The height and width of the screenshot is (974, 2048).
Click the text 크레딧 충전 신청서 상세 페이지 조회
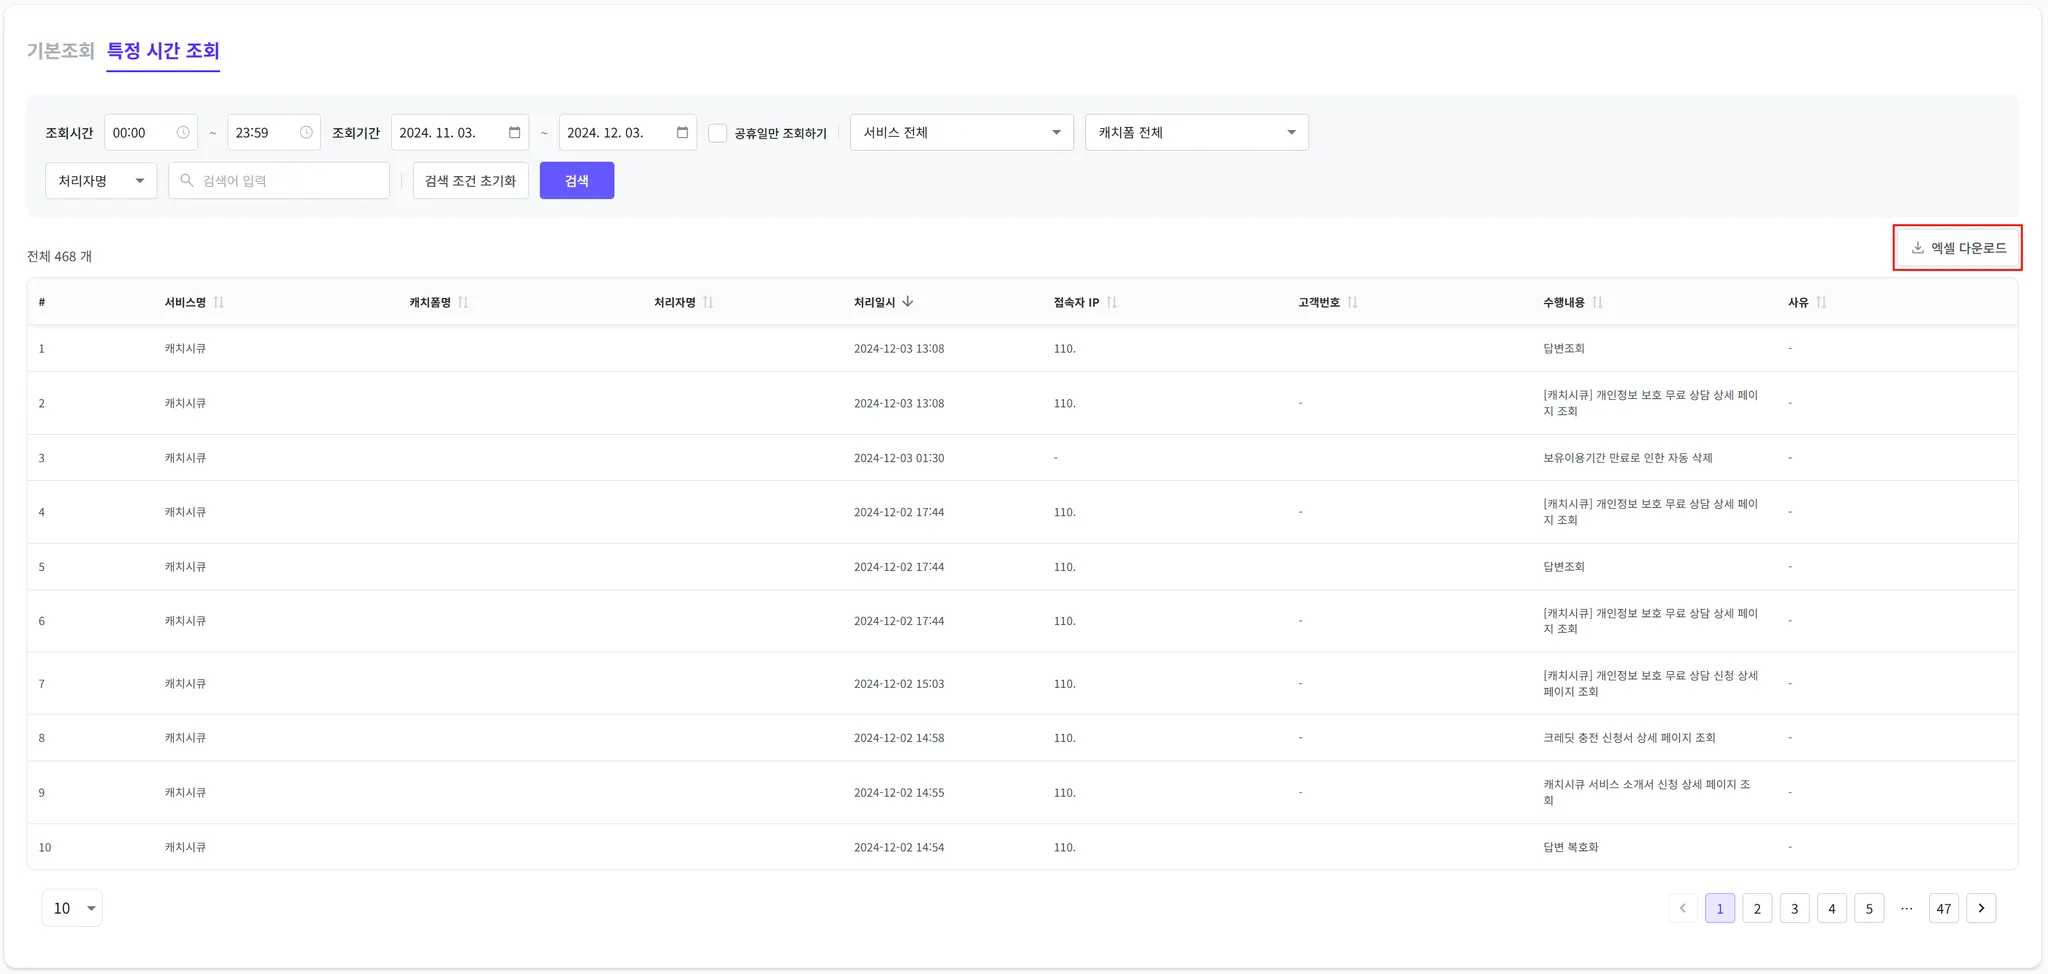coord(1629,738)
